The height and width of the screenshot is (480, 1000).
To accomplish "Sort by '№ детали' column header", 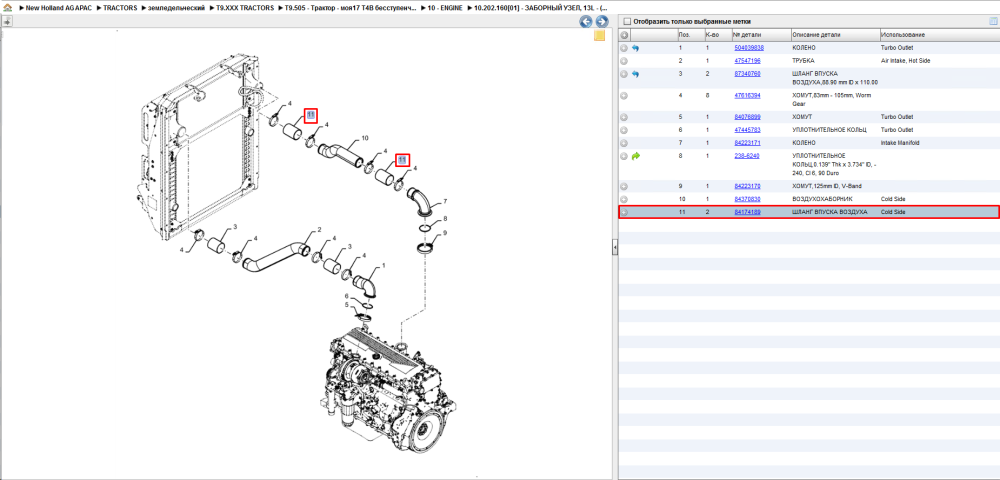I will coord(760,35).
